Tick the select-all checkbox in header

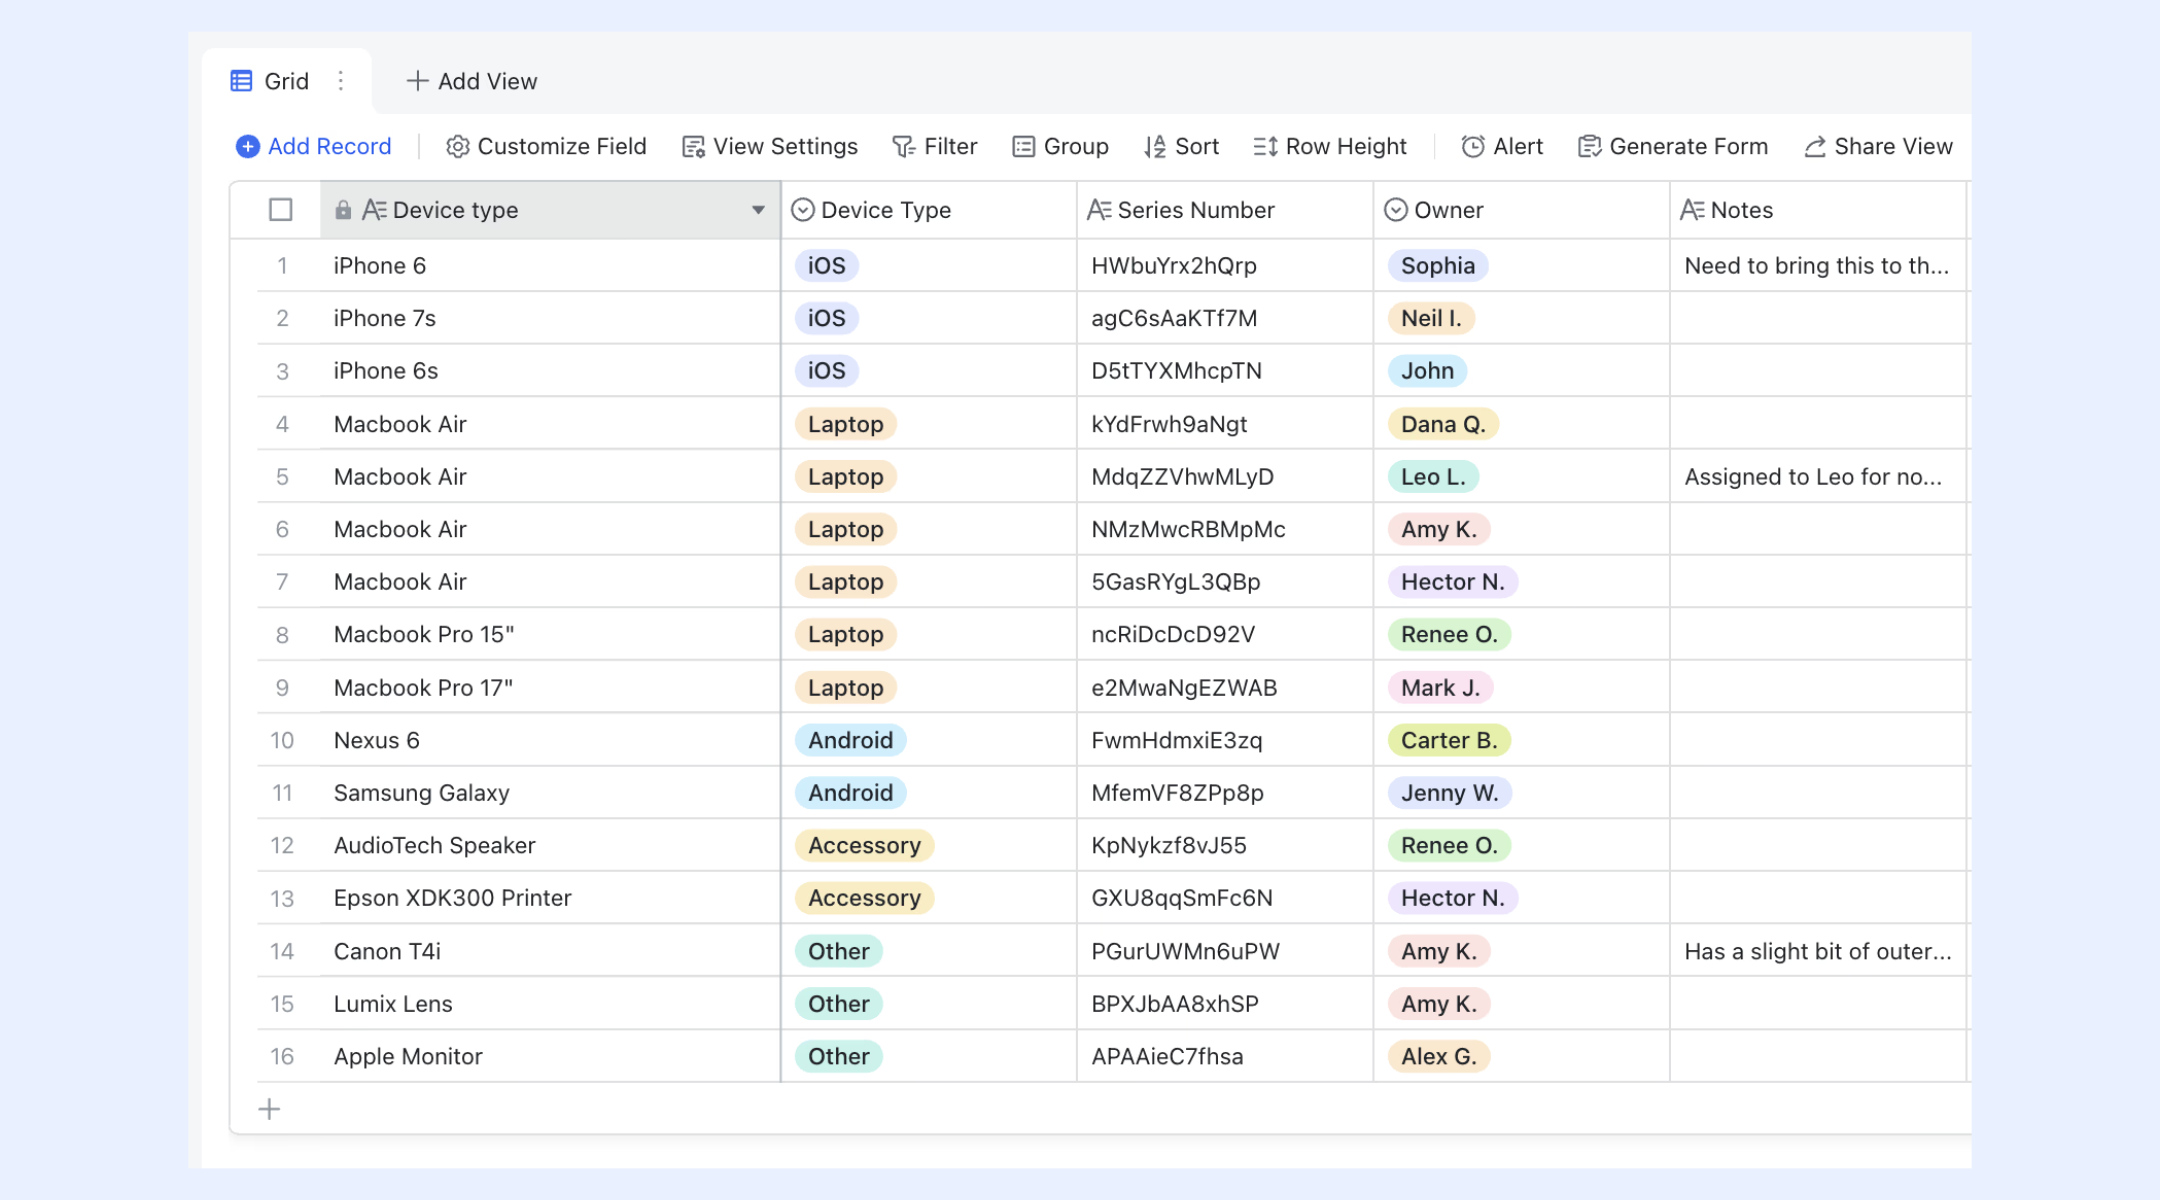[x=281, y=210]
